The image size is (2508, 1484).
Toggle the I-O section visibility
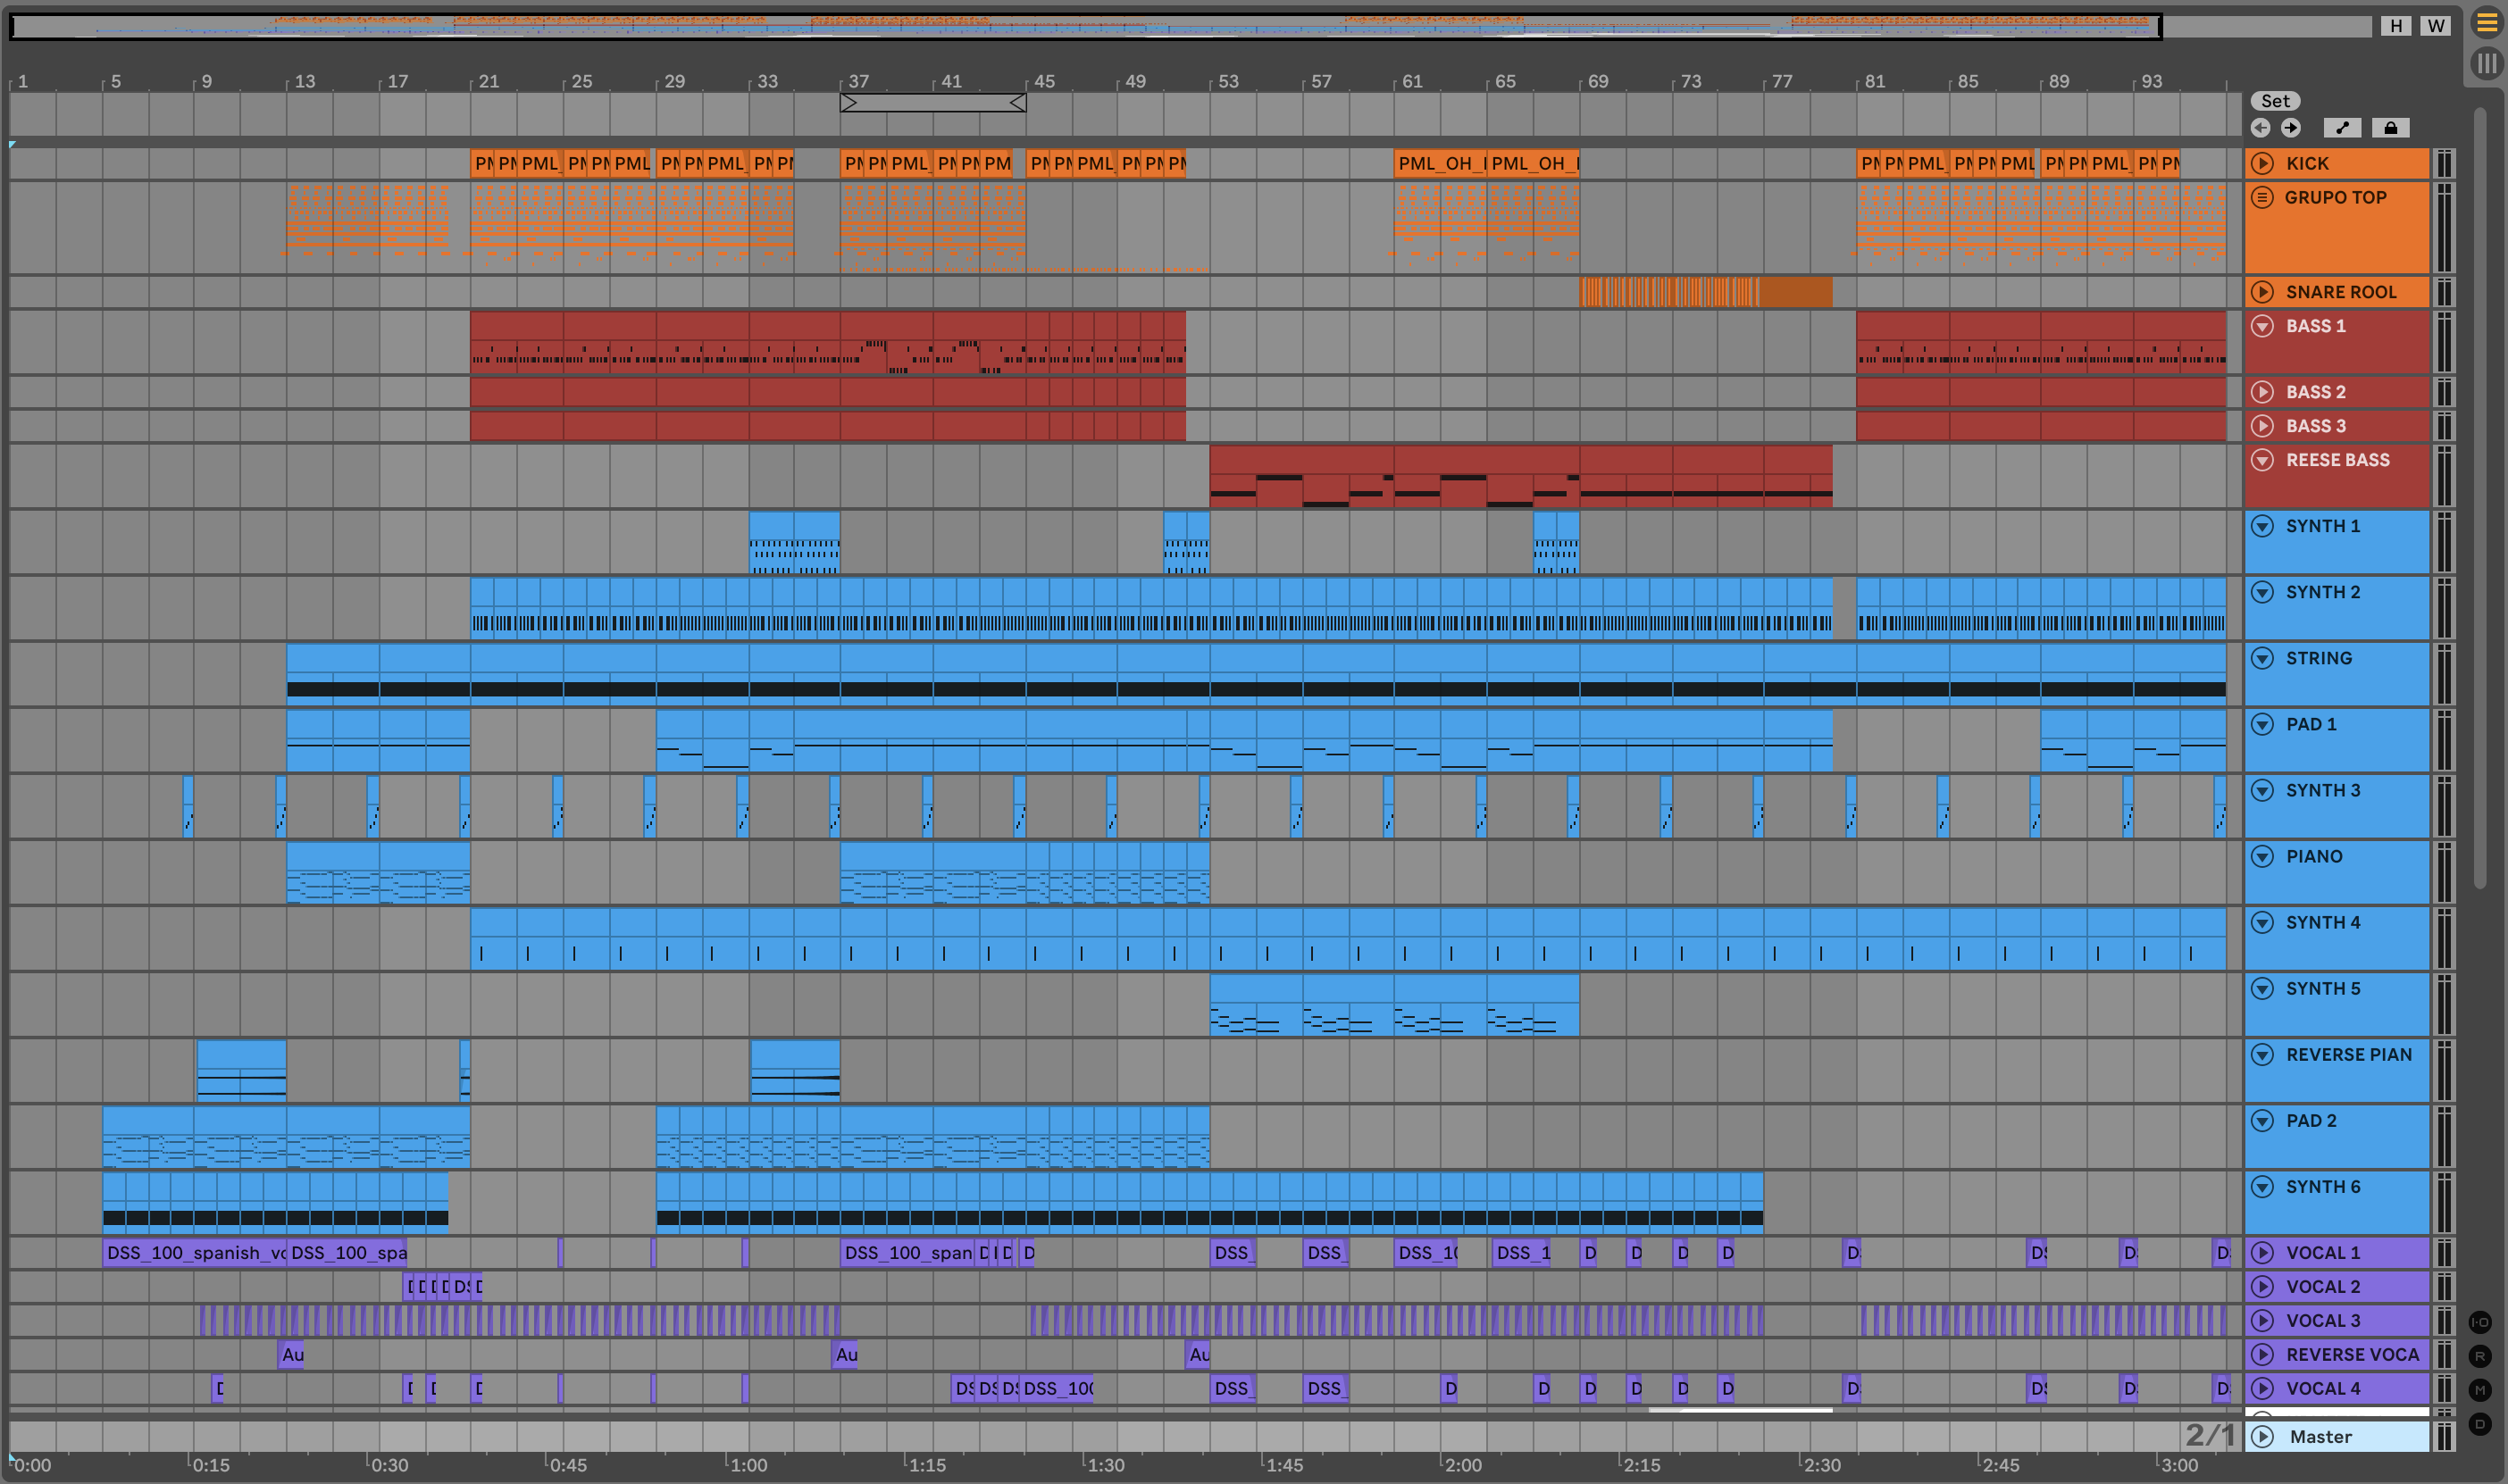[x=2480, y=1322]
